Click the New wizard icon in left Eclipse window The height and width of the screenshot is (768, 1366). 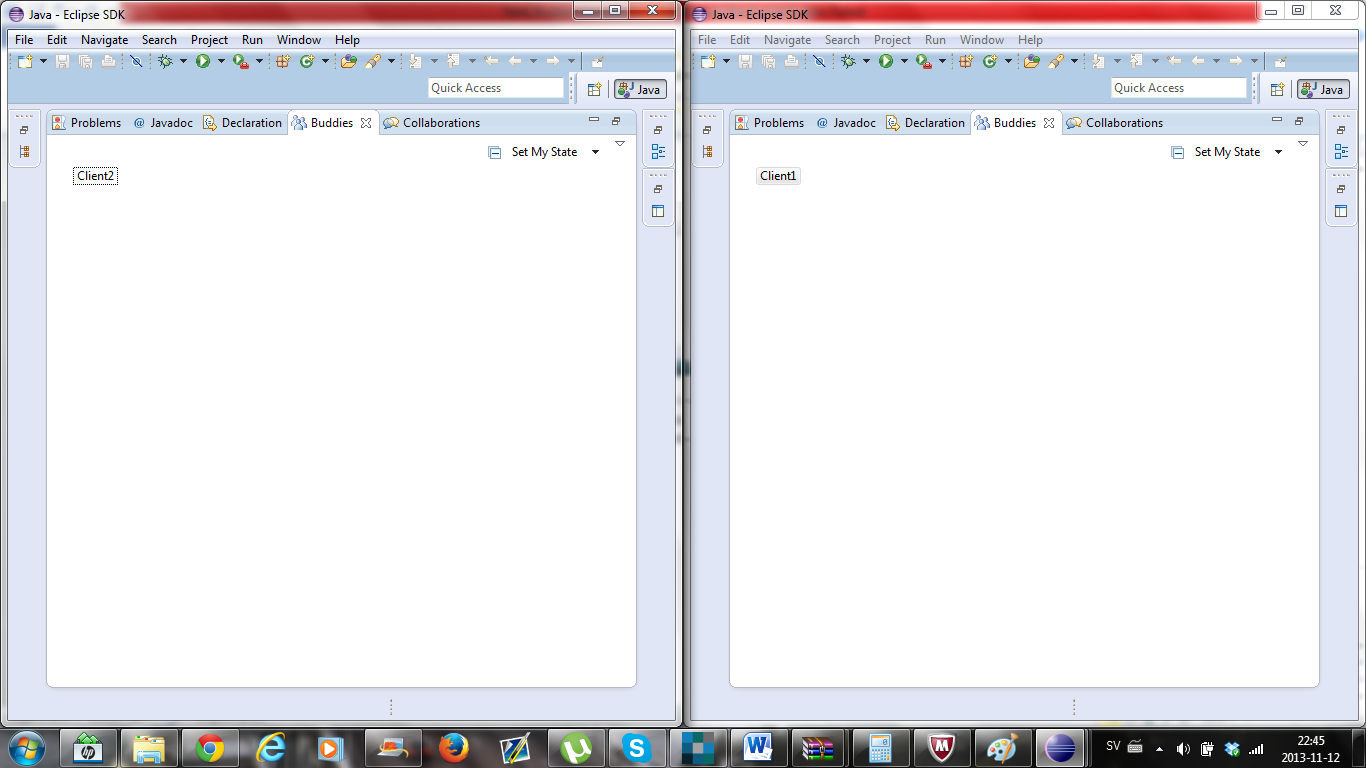tap(25, 61)
